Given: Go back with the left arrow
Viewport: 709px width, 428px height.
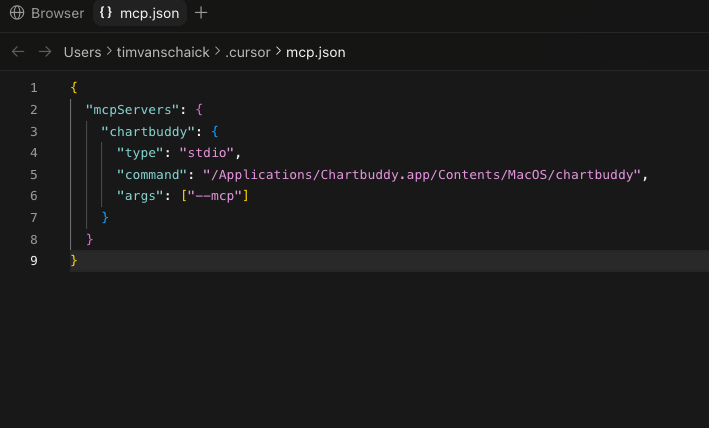Looking at the screenshot, I should [18, 52].
